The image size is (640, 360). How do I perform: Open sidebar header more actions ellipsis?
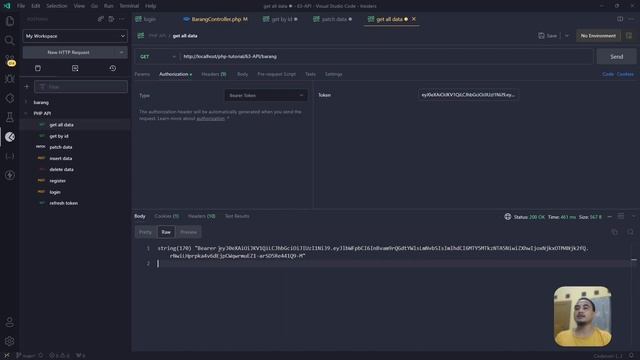click(x=122, y=19)
